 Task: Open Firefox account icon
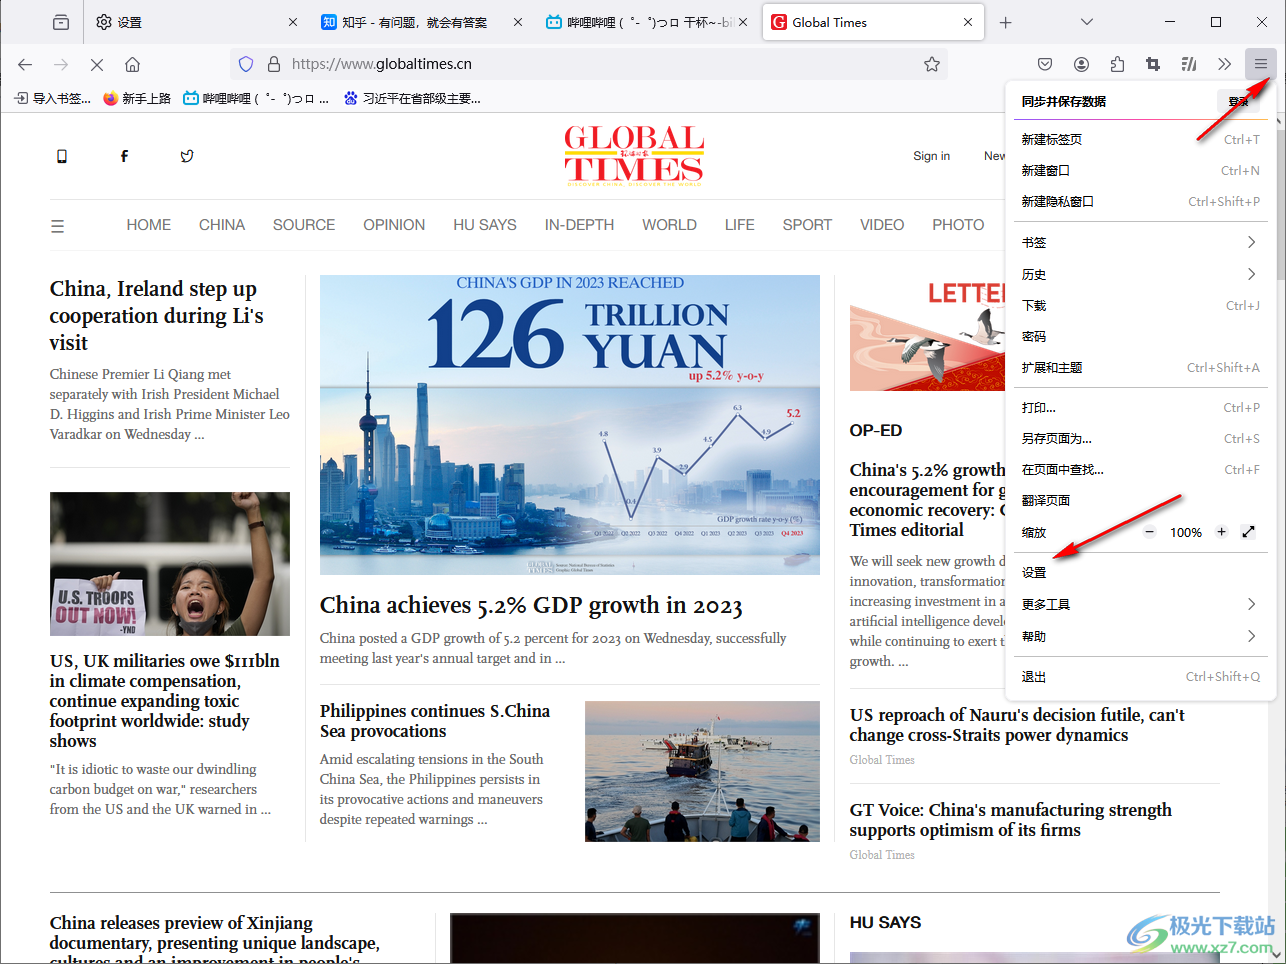point(1081,64)
